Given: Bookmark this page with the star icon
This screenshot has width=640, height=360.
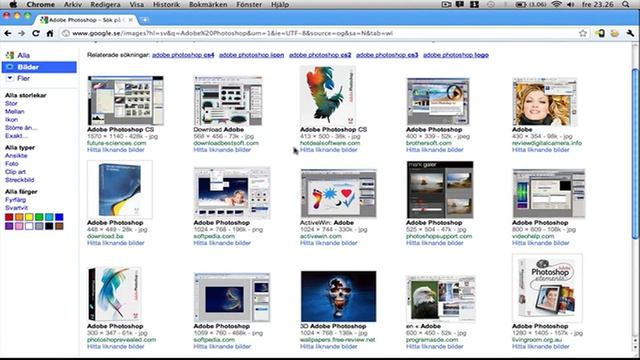Looking at the screenshot, I should tap(583, 33).
